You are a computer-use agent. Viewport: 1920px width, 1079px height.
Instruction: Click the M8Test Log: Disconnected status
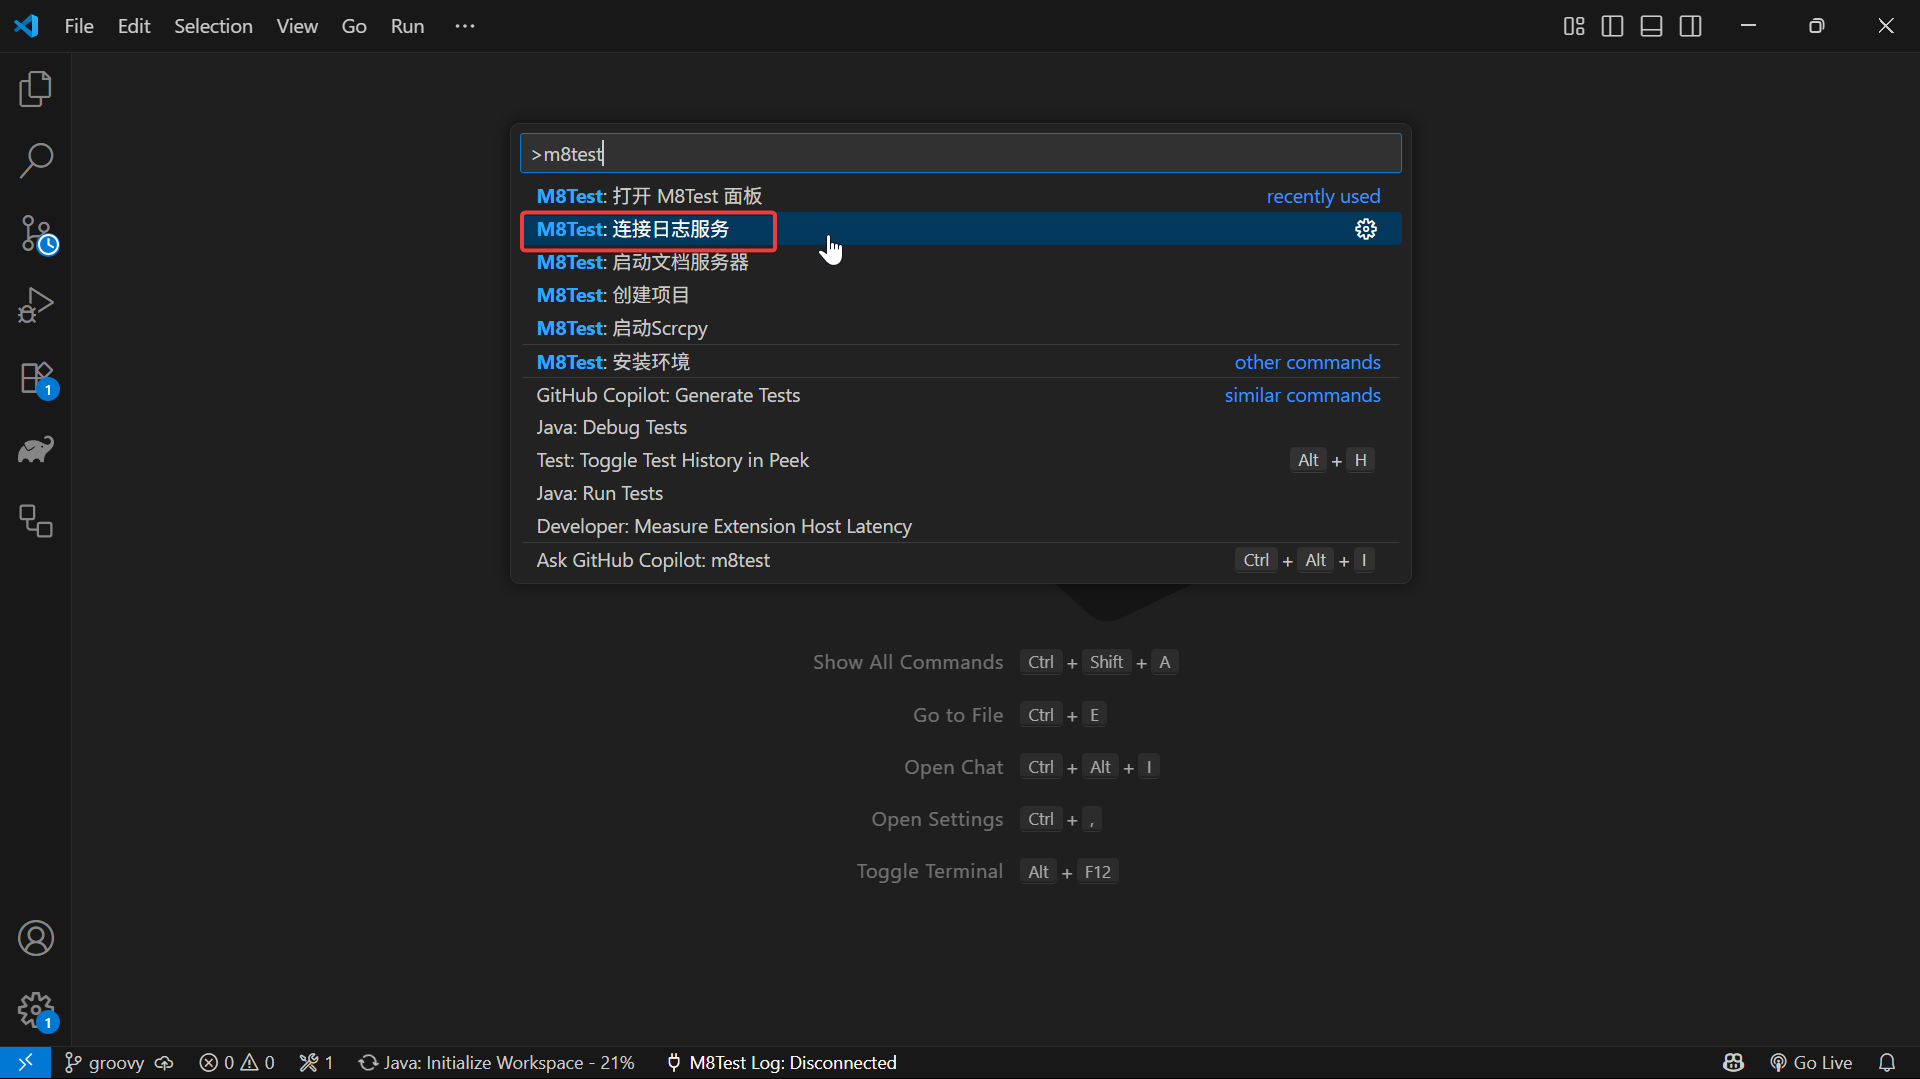point(781,1062)
